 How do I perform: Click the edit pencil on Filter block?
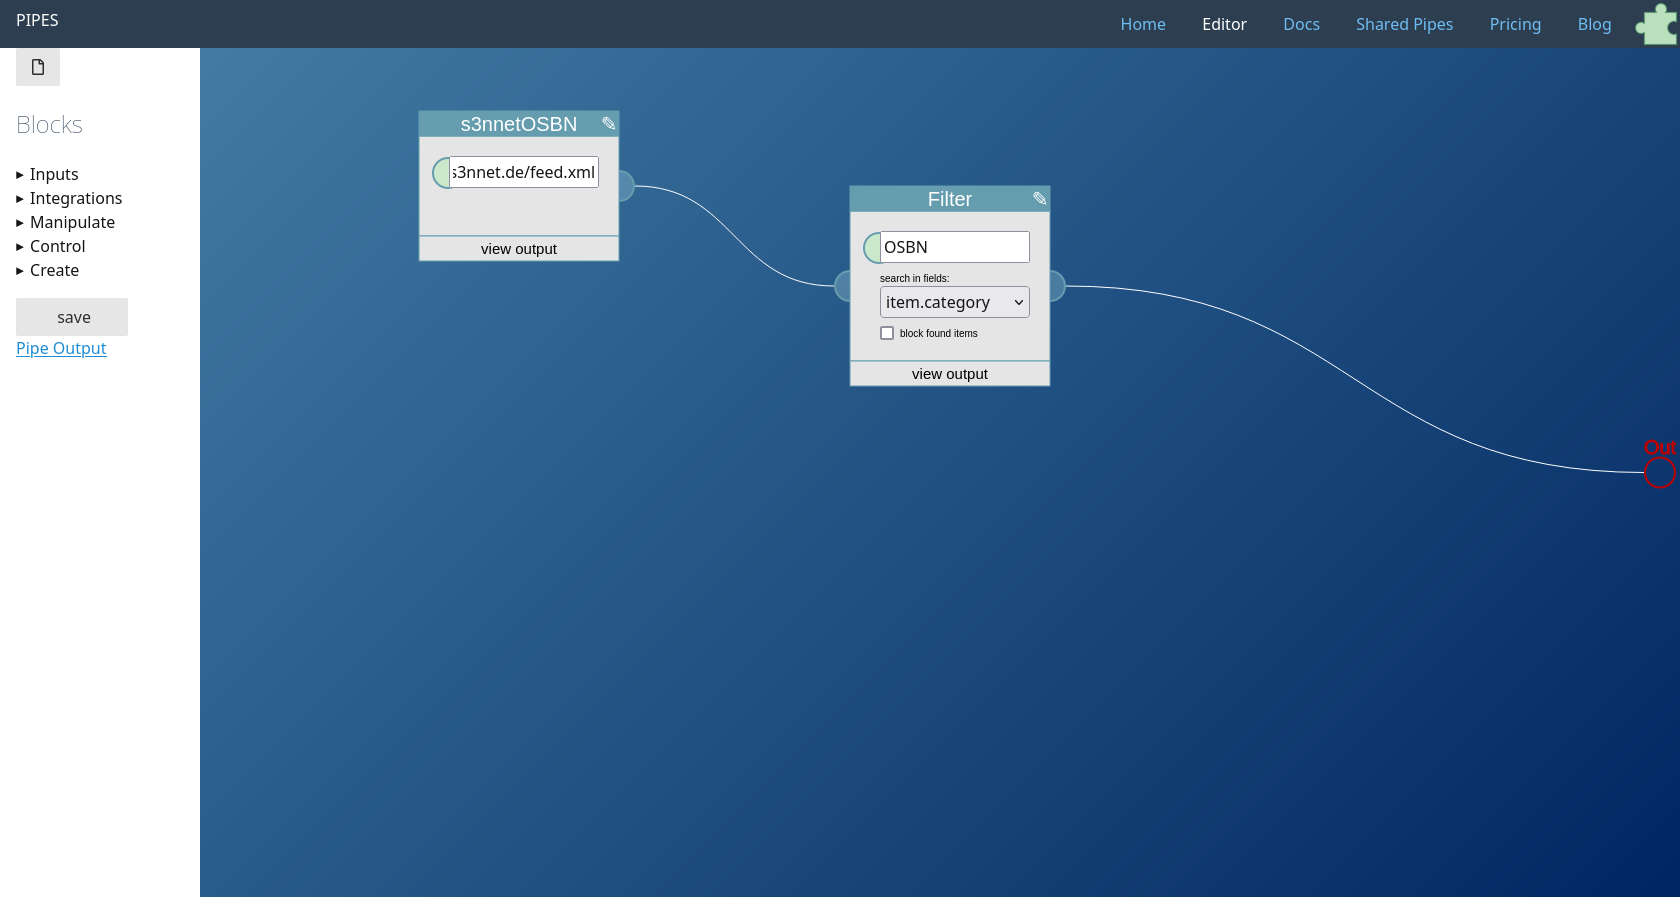coord(1039,199)
